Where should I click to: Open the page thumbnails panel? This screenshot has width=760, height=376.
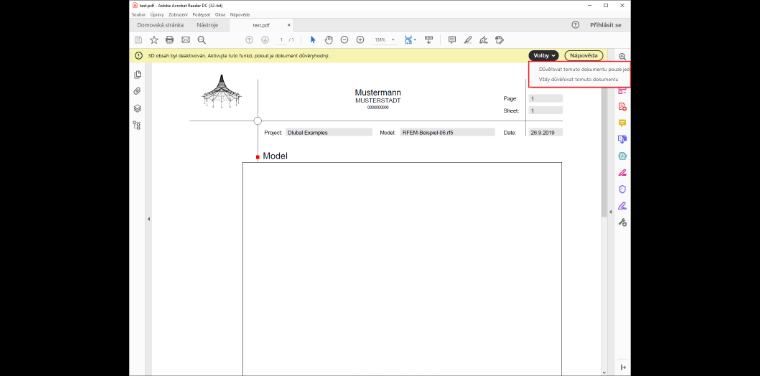coord(138,75)
